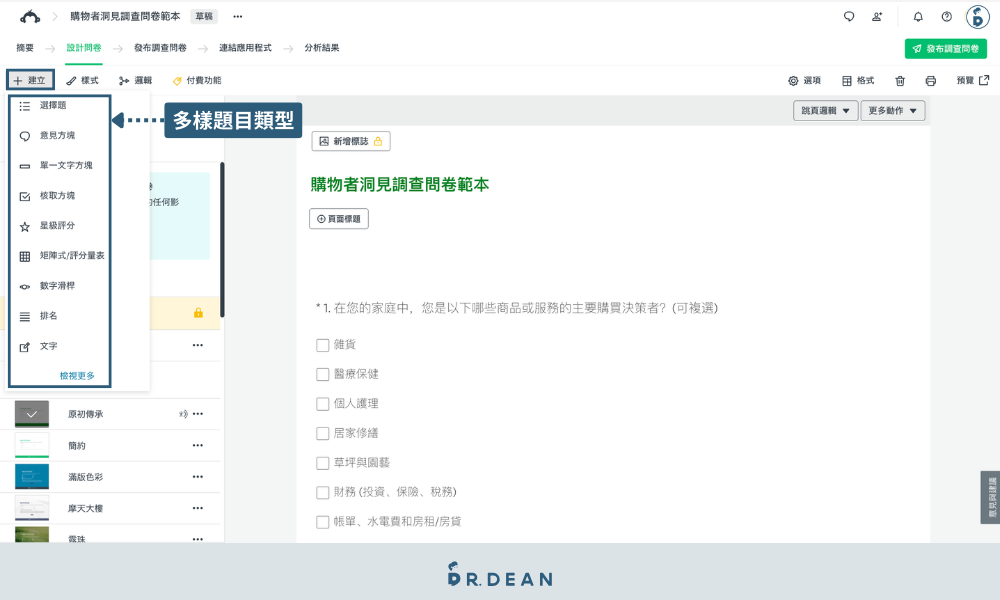Check the 財務 (投資、保險、稅務) checkbox
The width and height of the screenshot is (1000, 600).
point(323,492)
